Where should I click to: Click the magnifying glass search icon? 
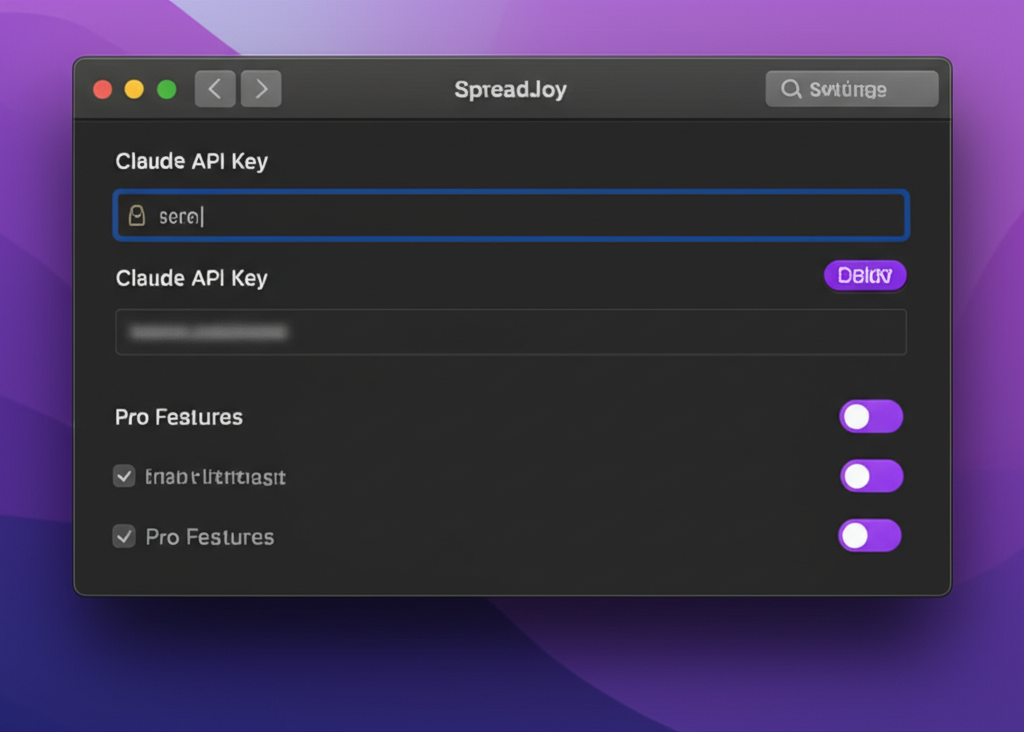[x=791, y=89]
